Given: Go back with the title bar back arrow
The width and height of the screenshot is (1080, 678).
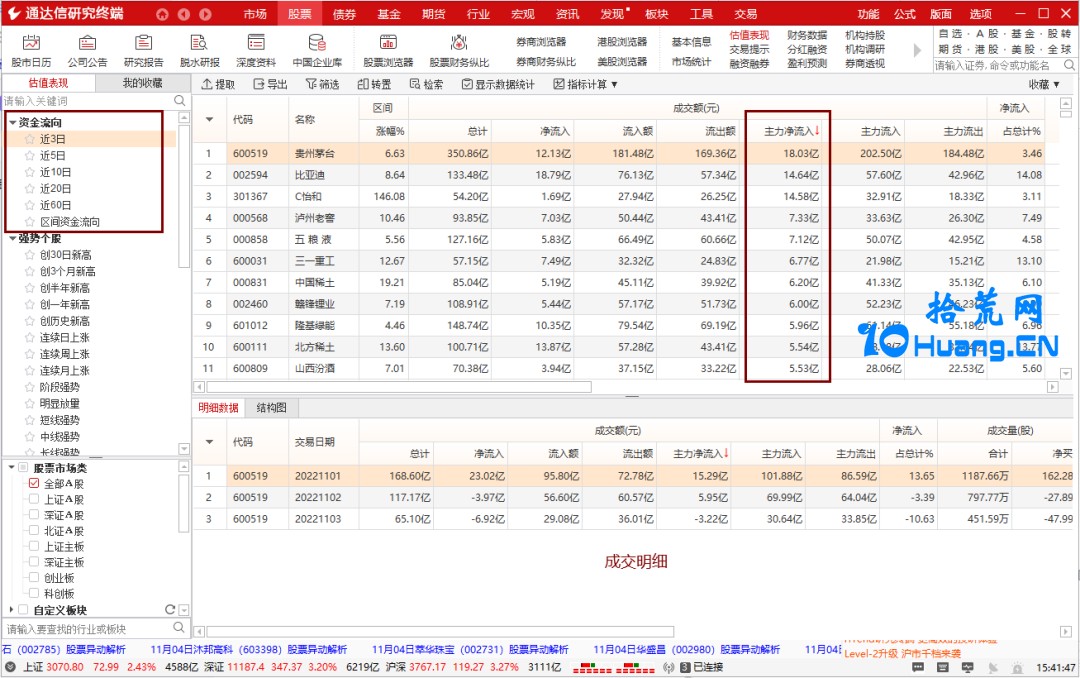Looking at the screenshot, I should (x=184, y=14).
